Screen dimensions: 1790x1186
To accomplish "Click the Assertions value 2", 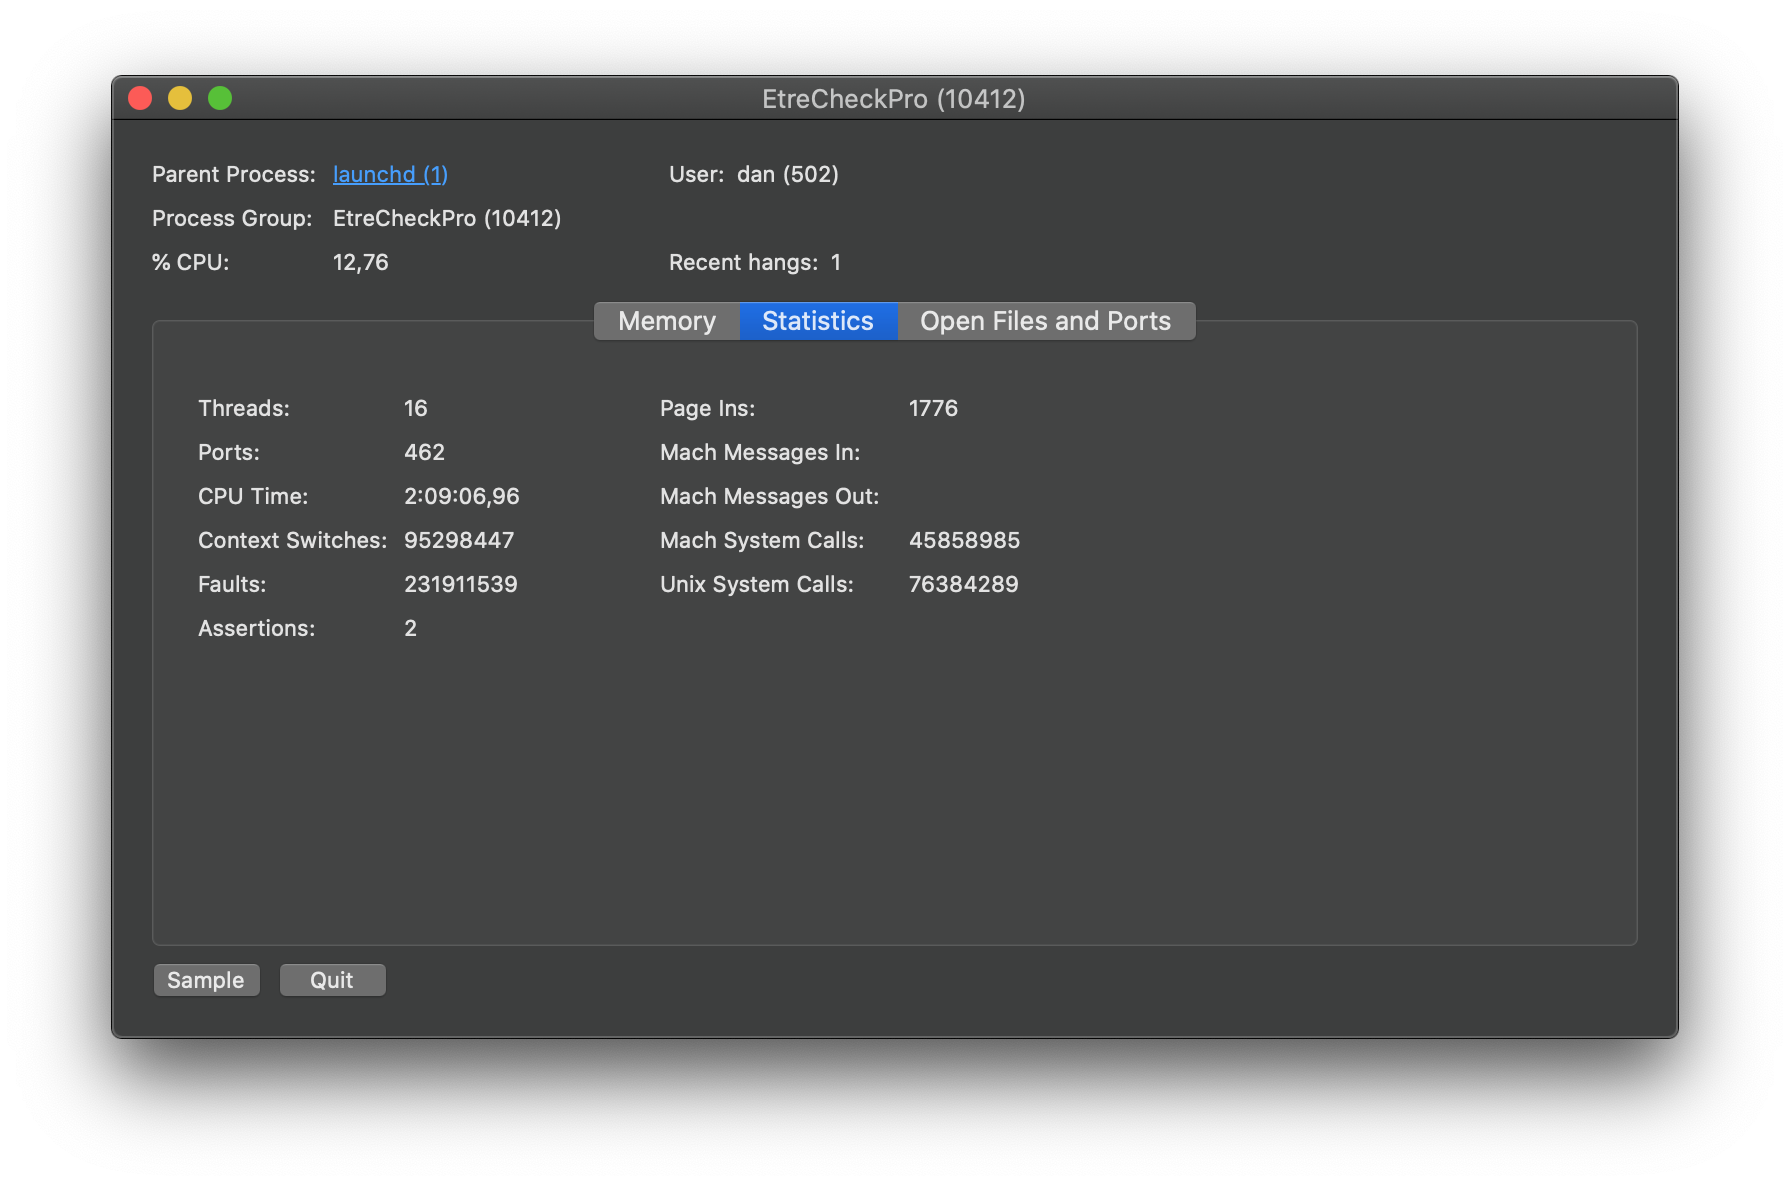I will (411, 628).
